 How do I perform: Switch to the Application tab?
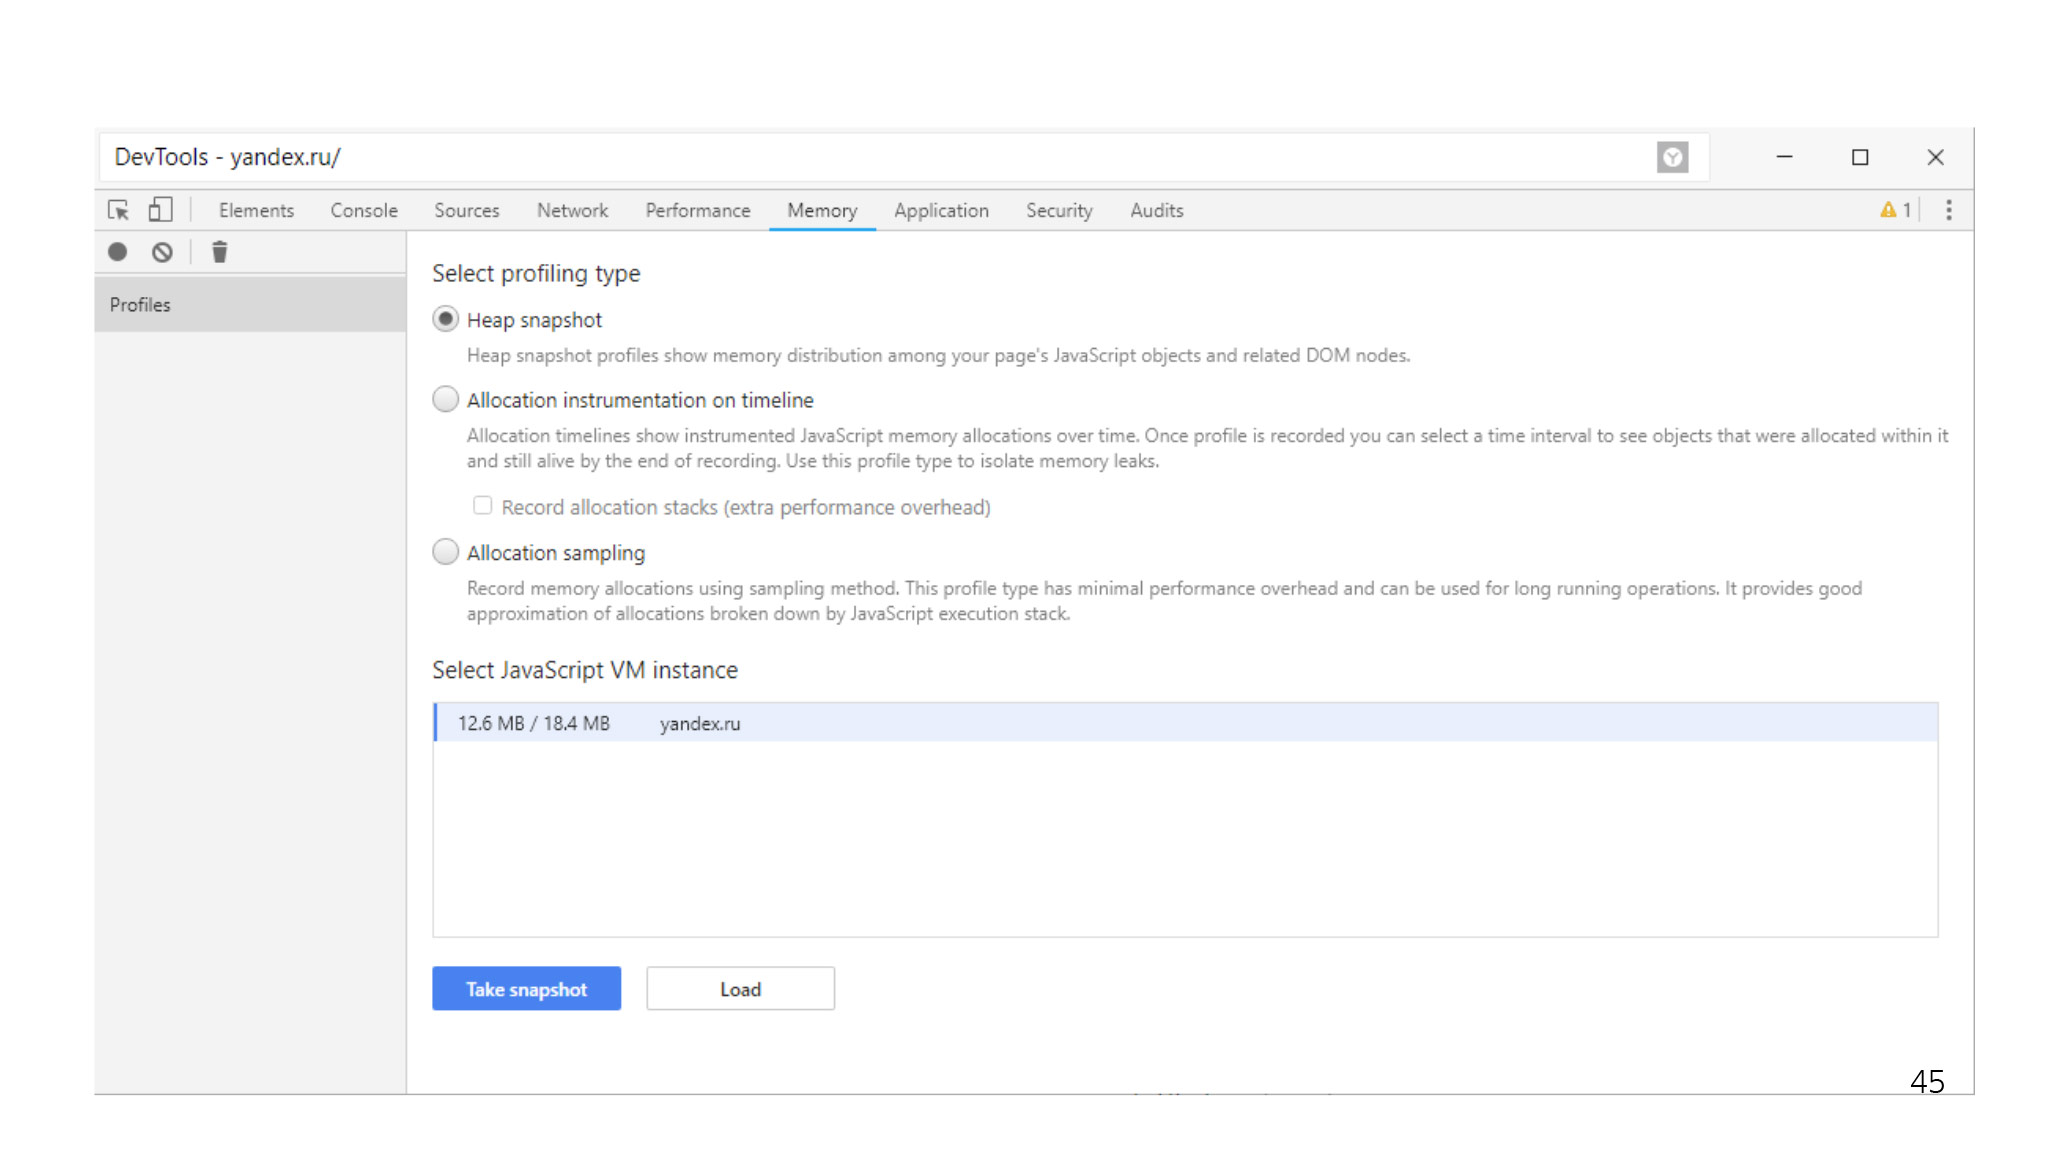pyautogui.click(x=941, y=211)
